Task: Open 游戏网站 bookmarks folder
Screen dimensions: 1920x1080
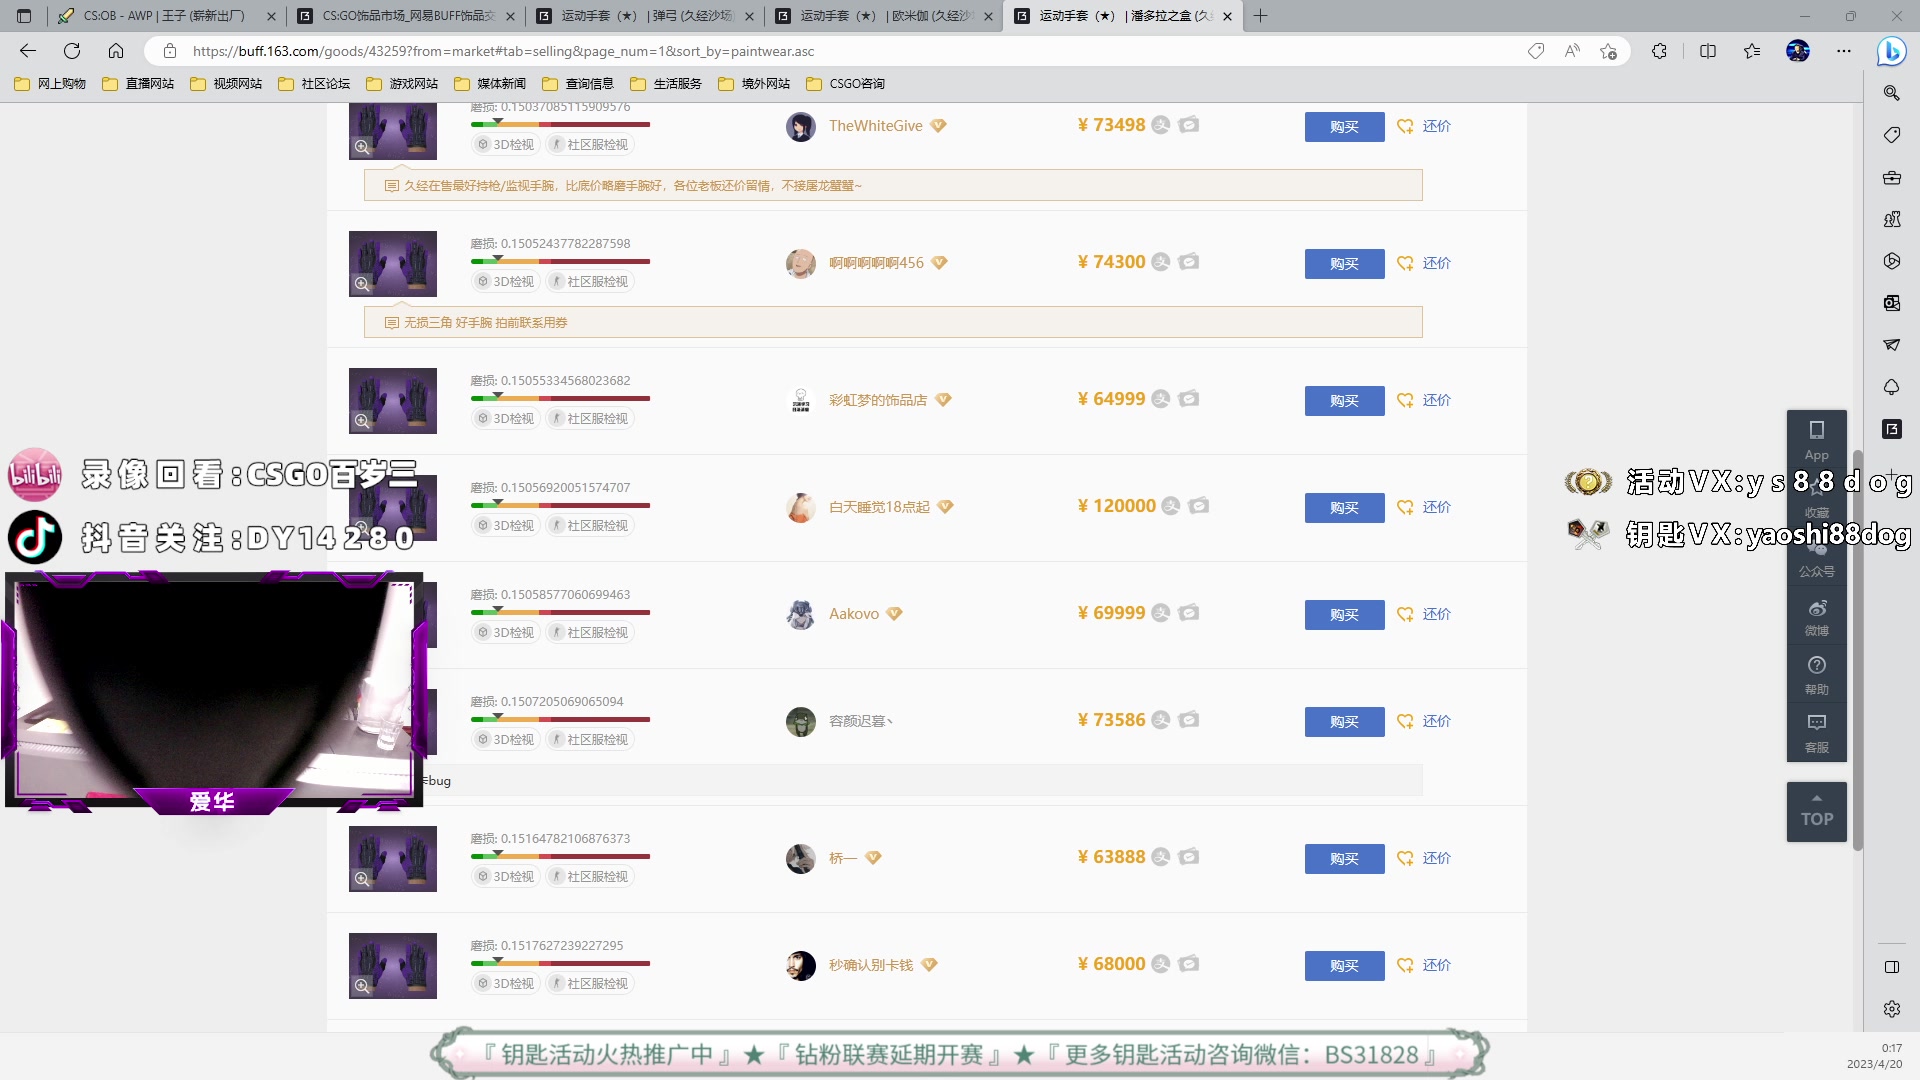Action: 402,84
